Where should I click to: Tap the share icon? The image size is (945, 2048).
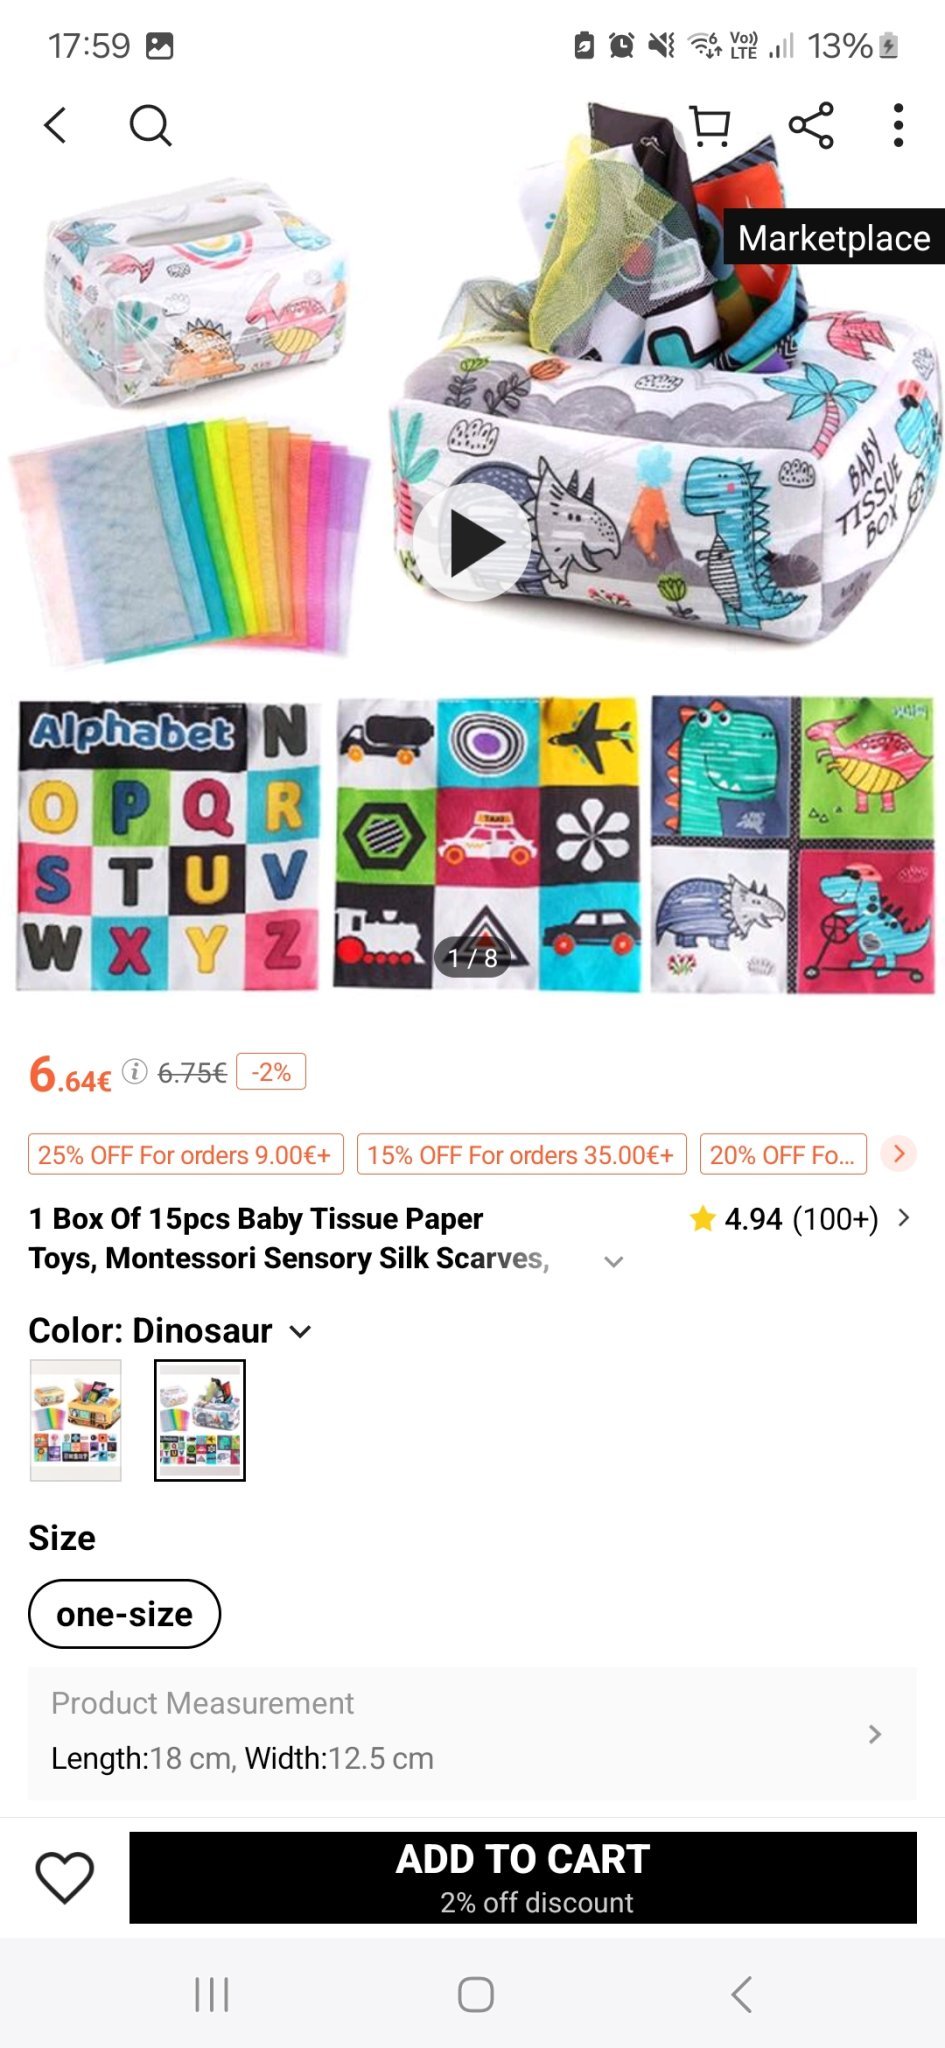[x=811, y=126]
